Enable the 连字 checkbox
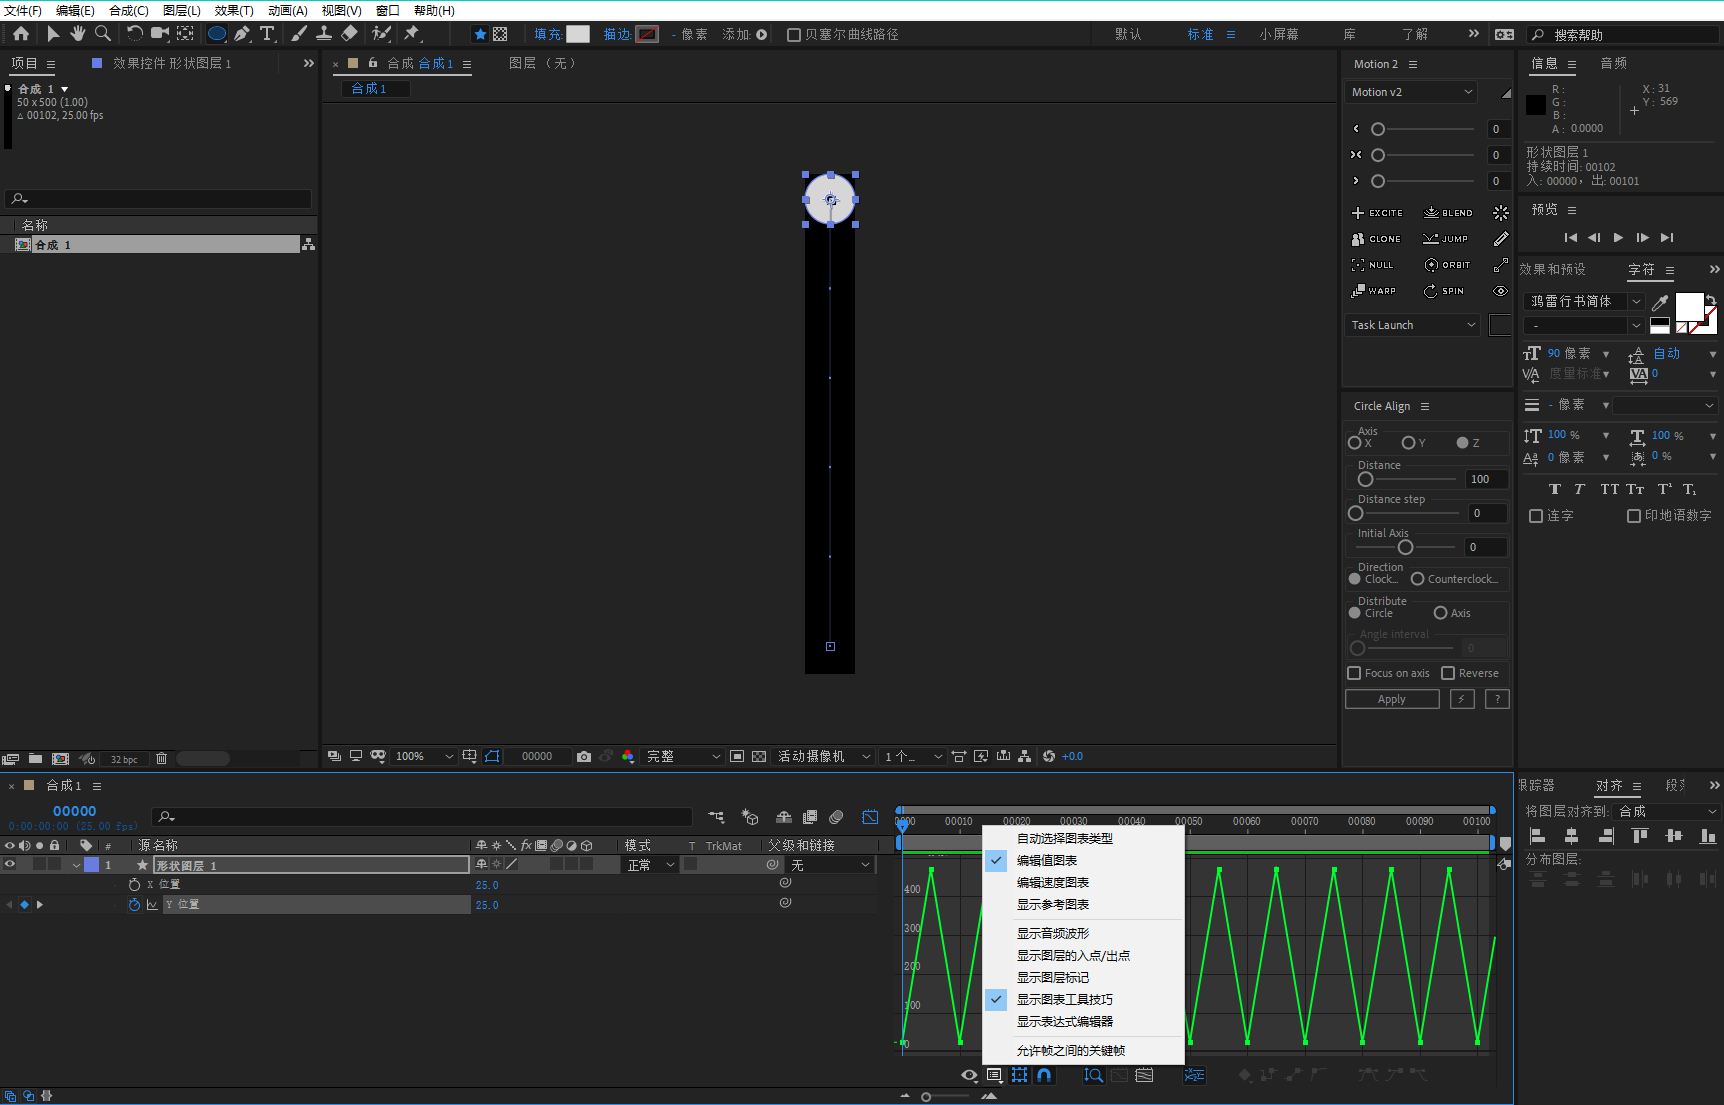1724x1105 pixels. [1536, 516]
